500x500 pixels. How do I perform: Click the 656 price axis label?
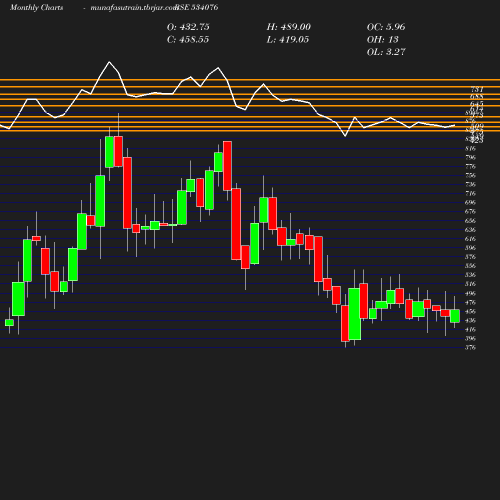(x=470, y=221)
